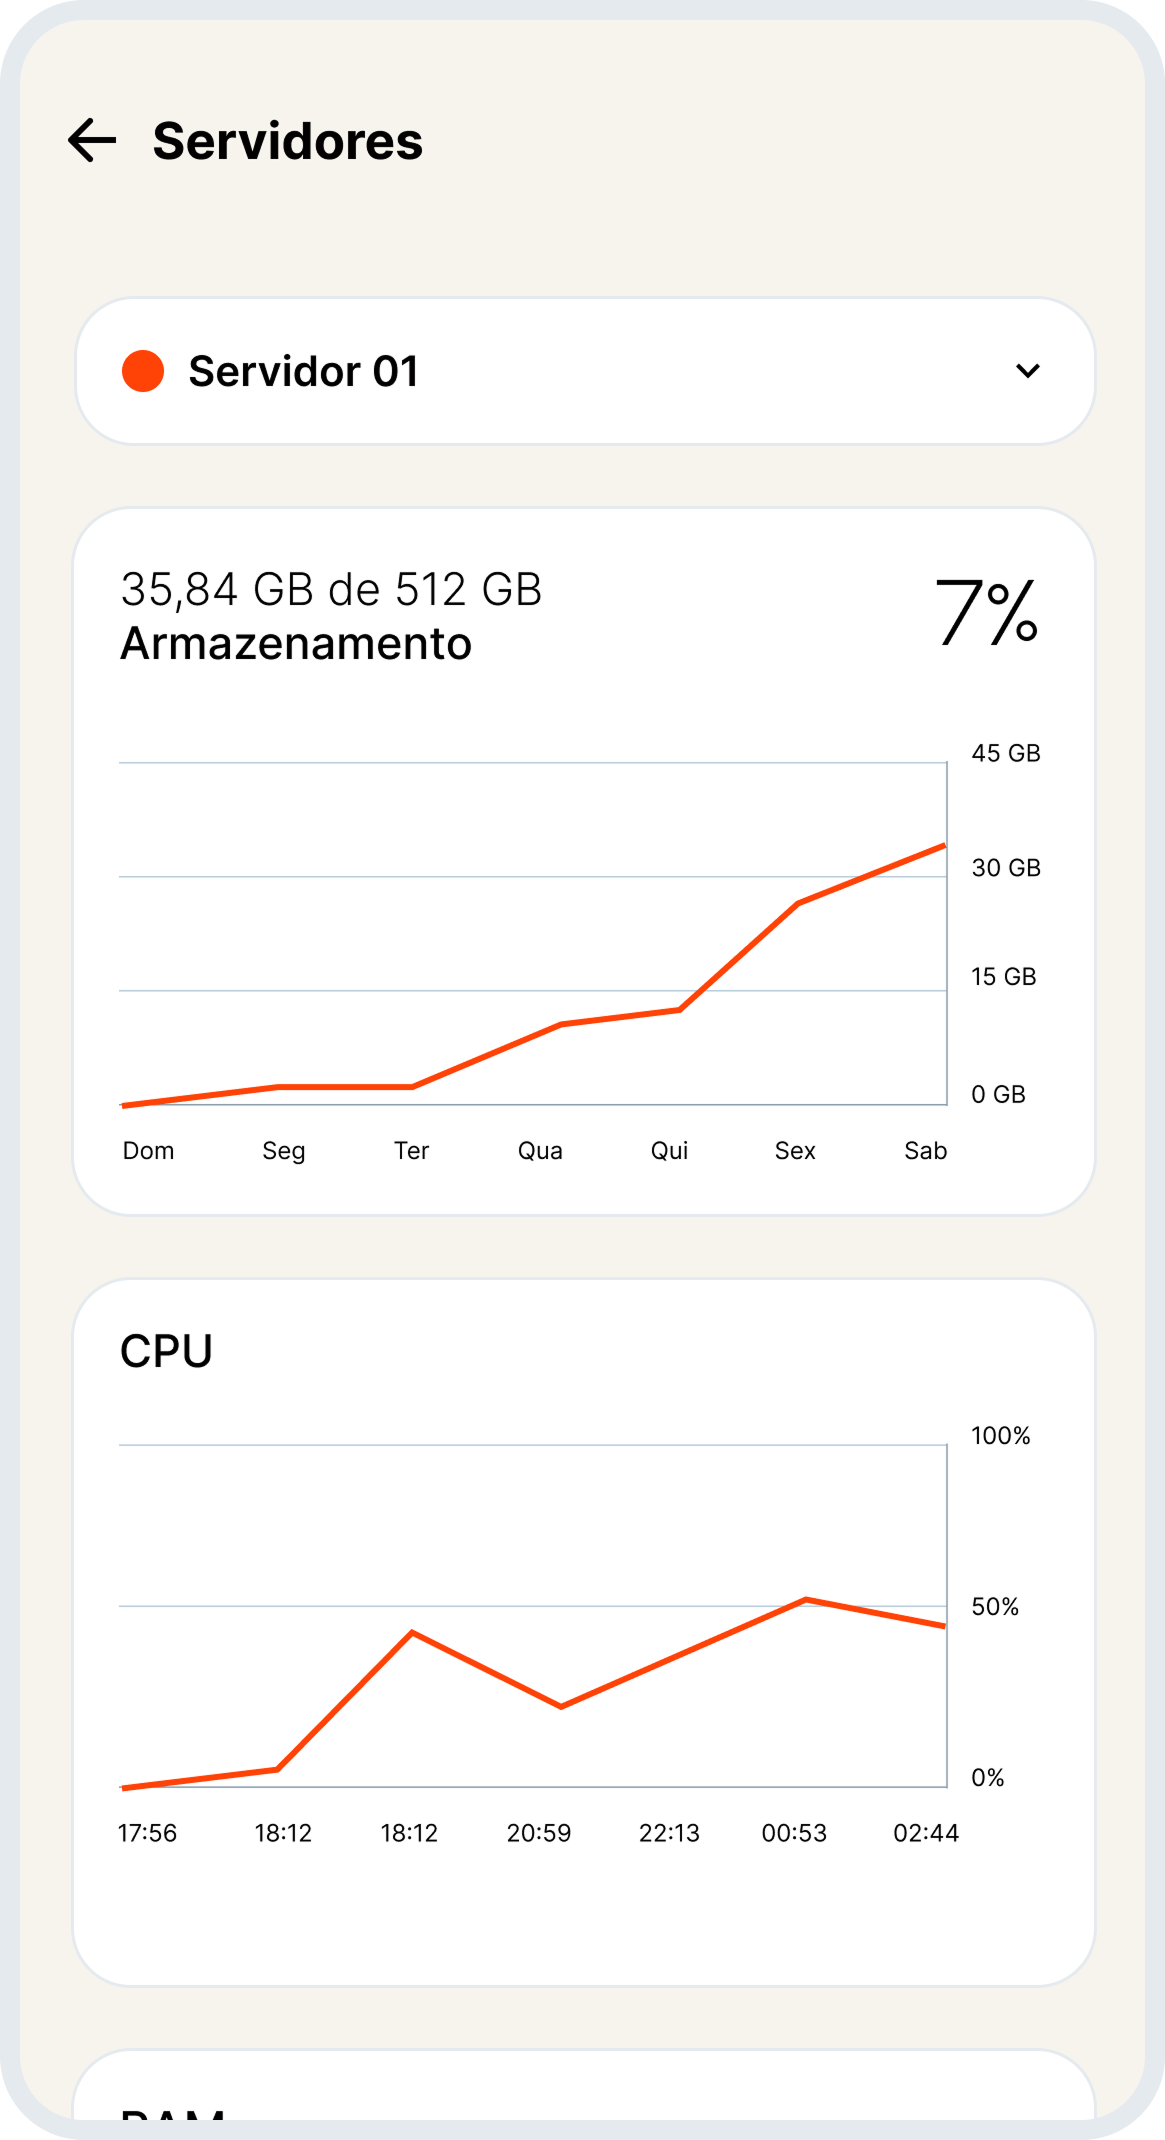Screen dimensions: 1165x2140
Task: Select the 02:44 time label on CPU chart
Action: [925, 1832]
